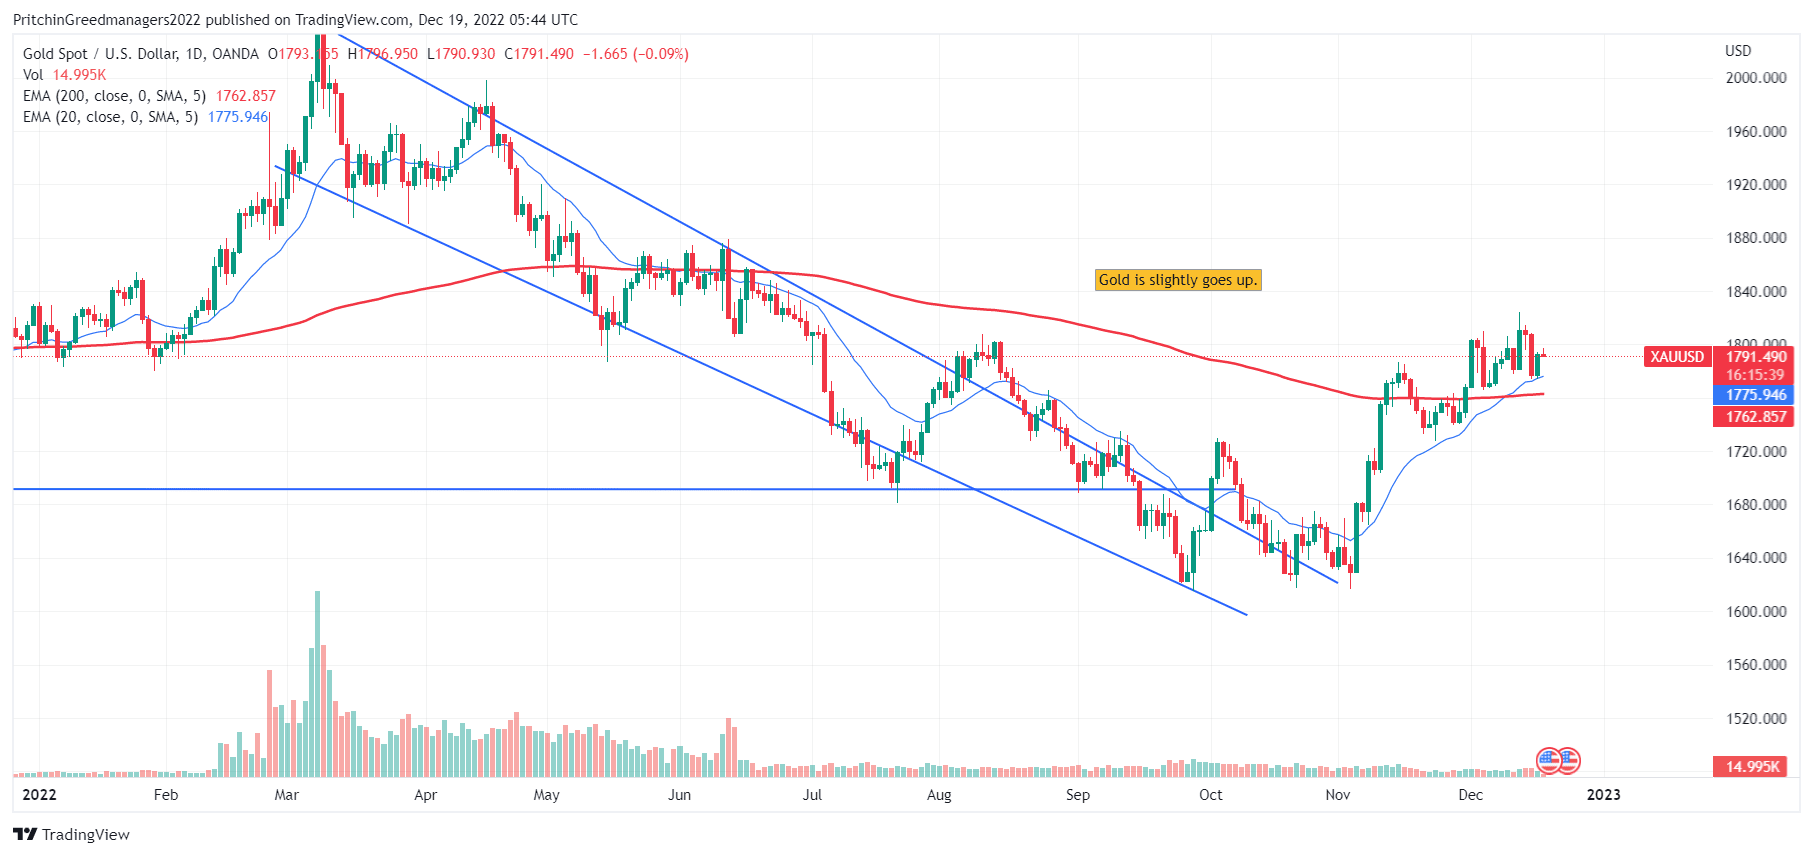The width and height of the screenshot is (1813, 856).
Task: Click the −1.665 (−0.09%) change value
Action: [636, 54]
